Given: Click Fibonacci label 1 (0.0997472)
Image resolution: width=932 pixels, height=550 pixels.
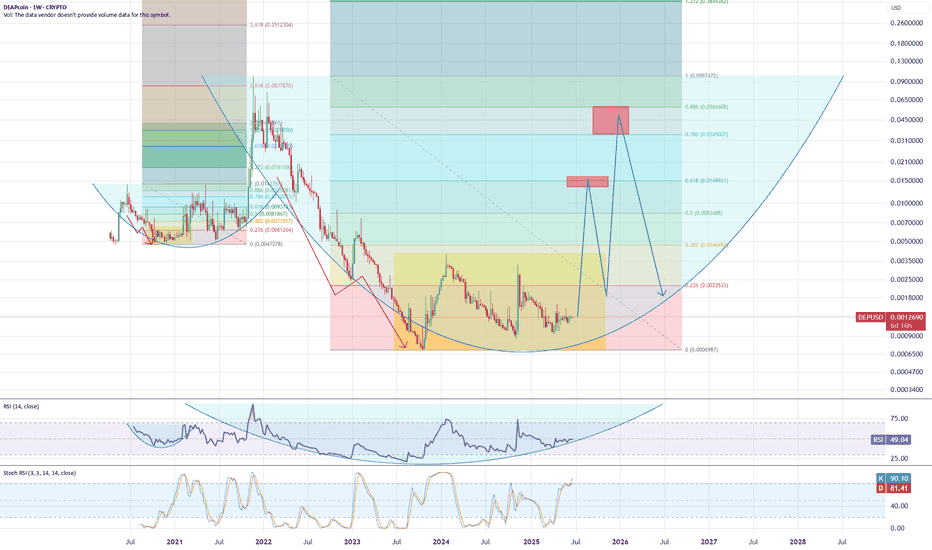Looking at the screenshot, I should 701,76.
